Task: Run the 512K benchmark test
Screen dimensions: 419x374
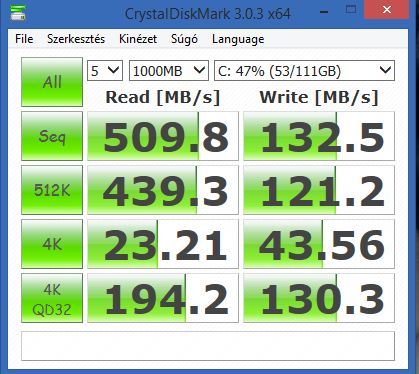Action: (52, 190)
